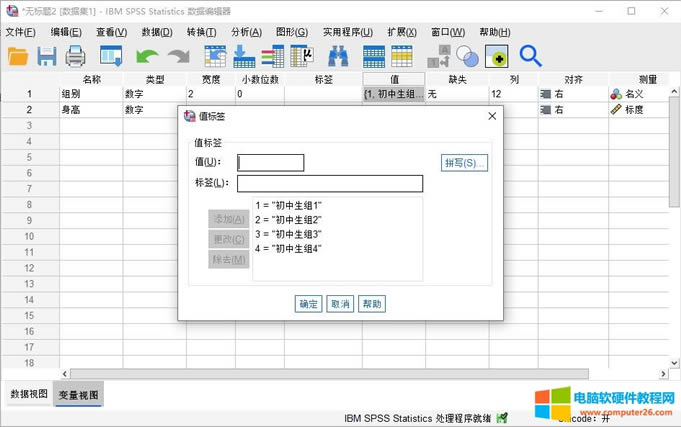
Task: Select the '3 = 初中生组3' list entry
Action: tap(288, 234)
